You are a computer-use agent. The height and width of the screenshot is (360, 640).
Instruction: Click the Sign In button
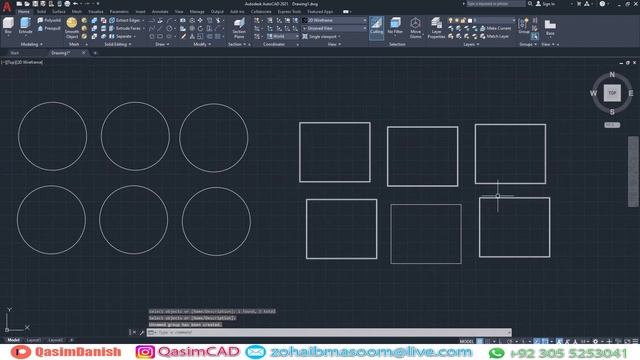545,4
